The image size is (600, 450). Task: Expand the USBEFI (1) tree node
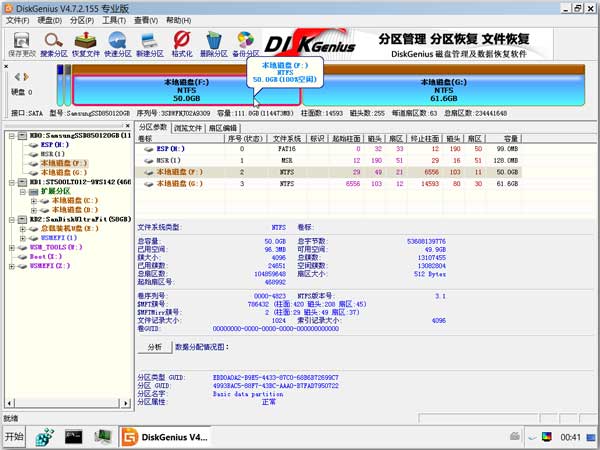point(23,238)
